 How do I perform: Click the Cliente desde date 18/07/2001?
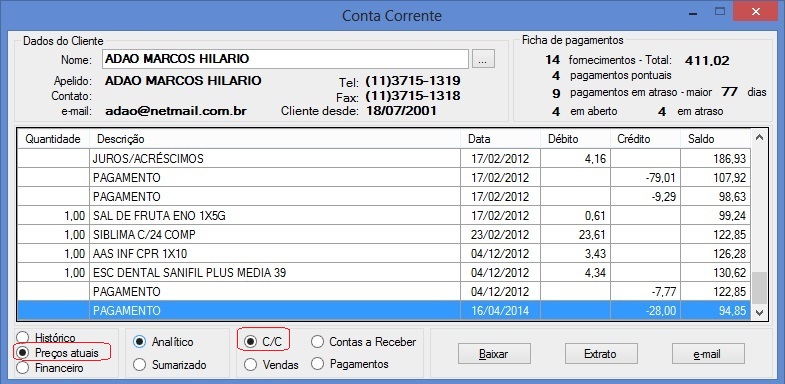pyautogui.click(x=401, y=111)
